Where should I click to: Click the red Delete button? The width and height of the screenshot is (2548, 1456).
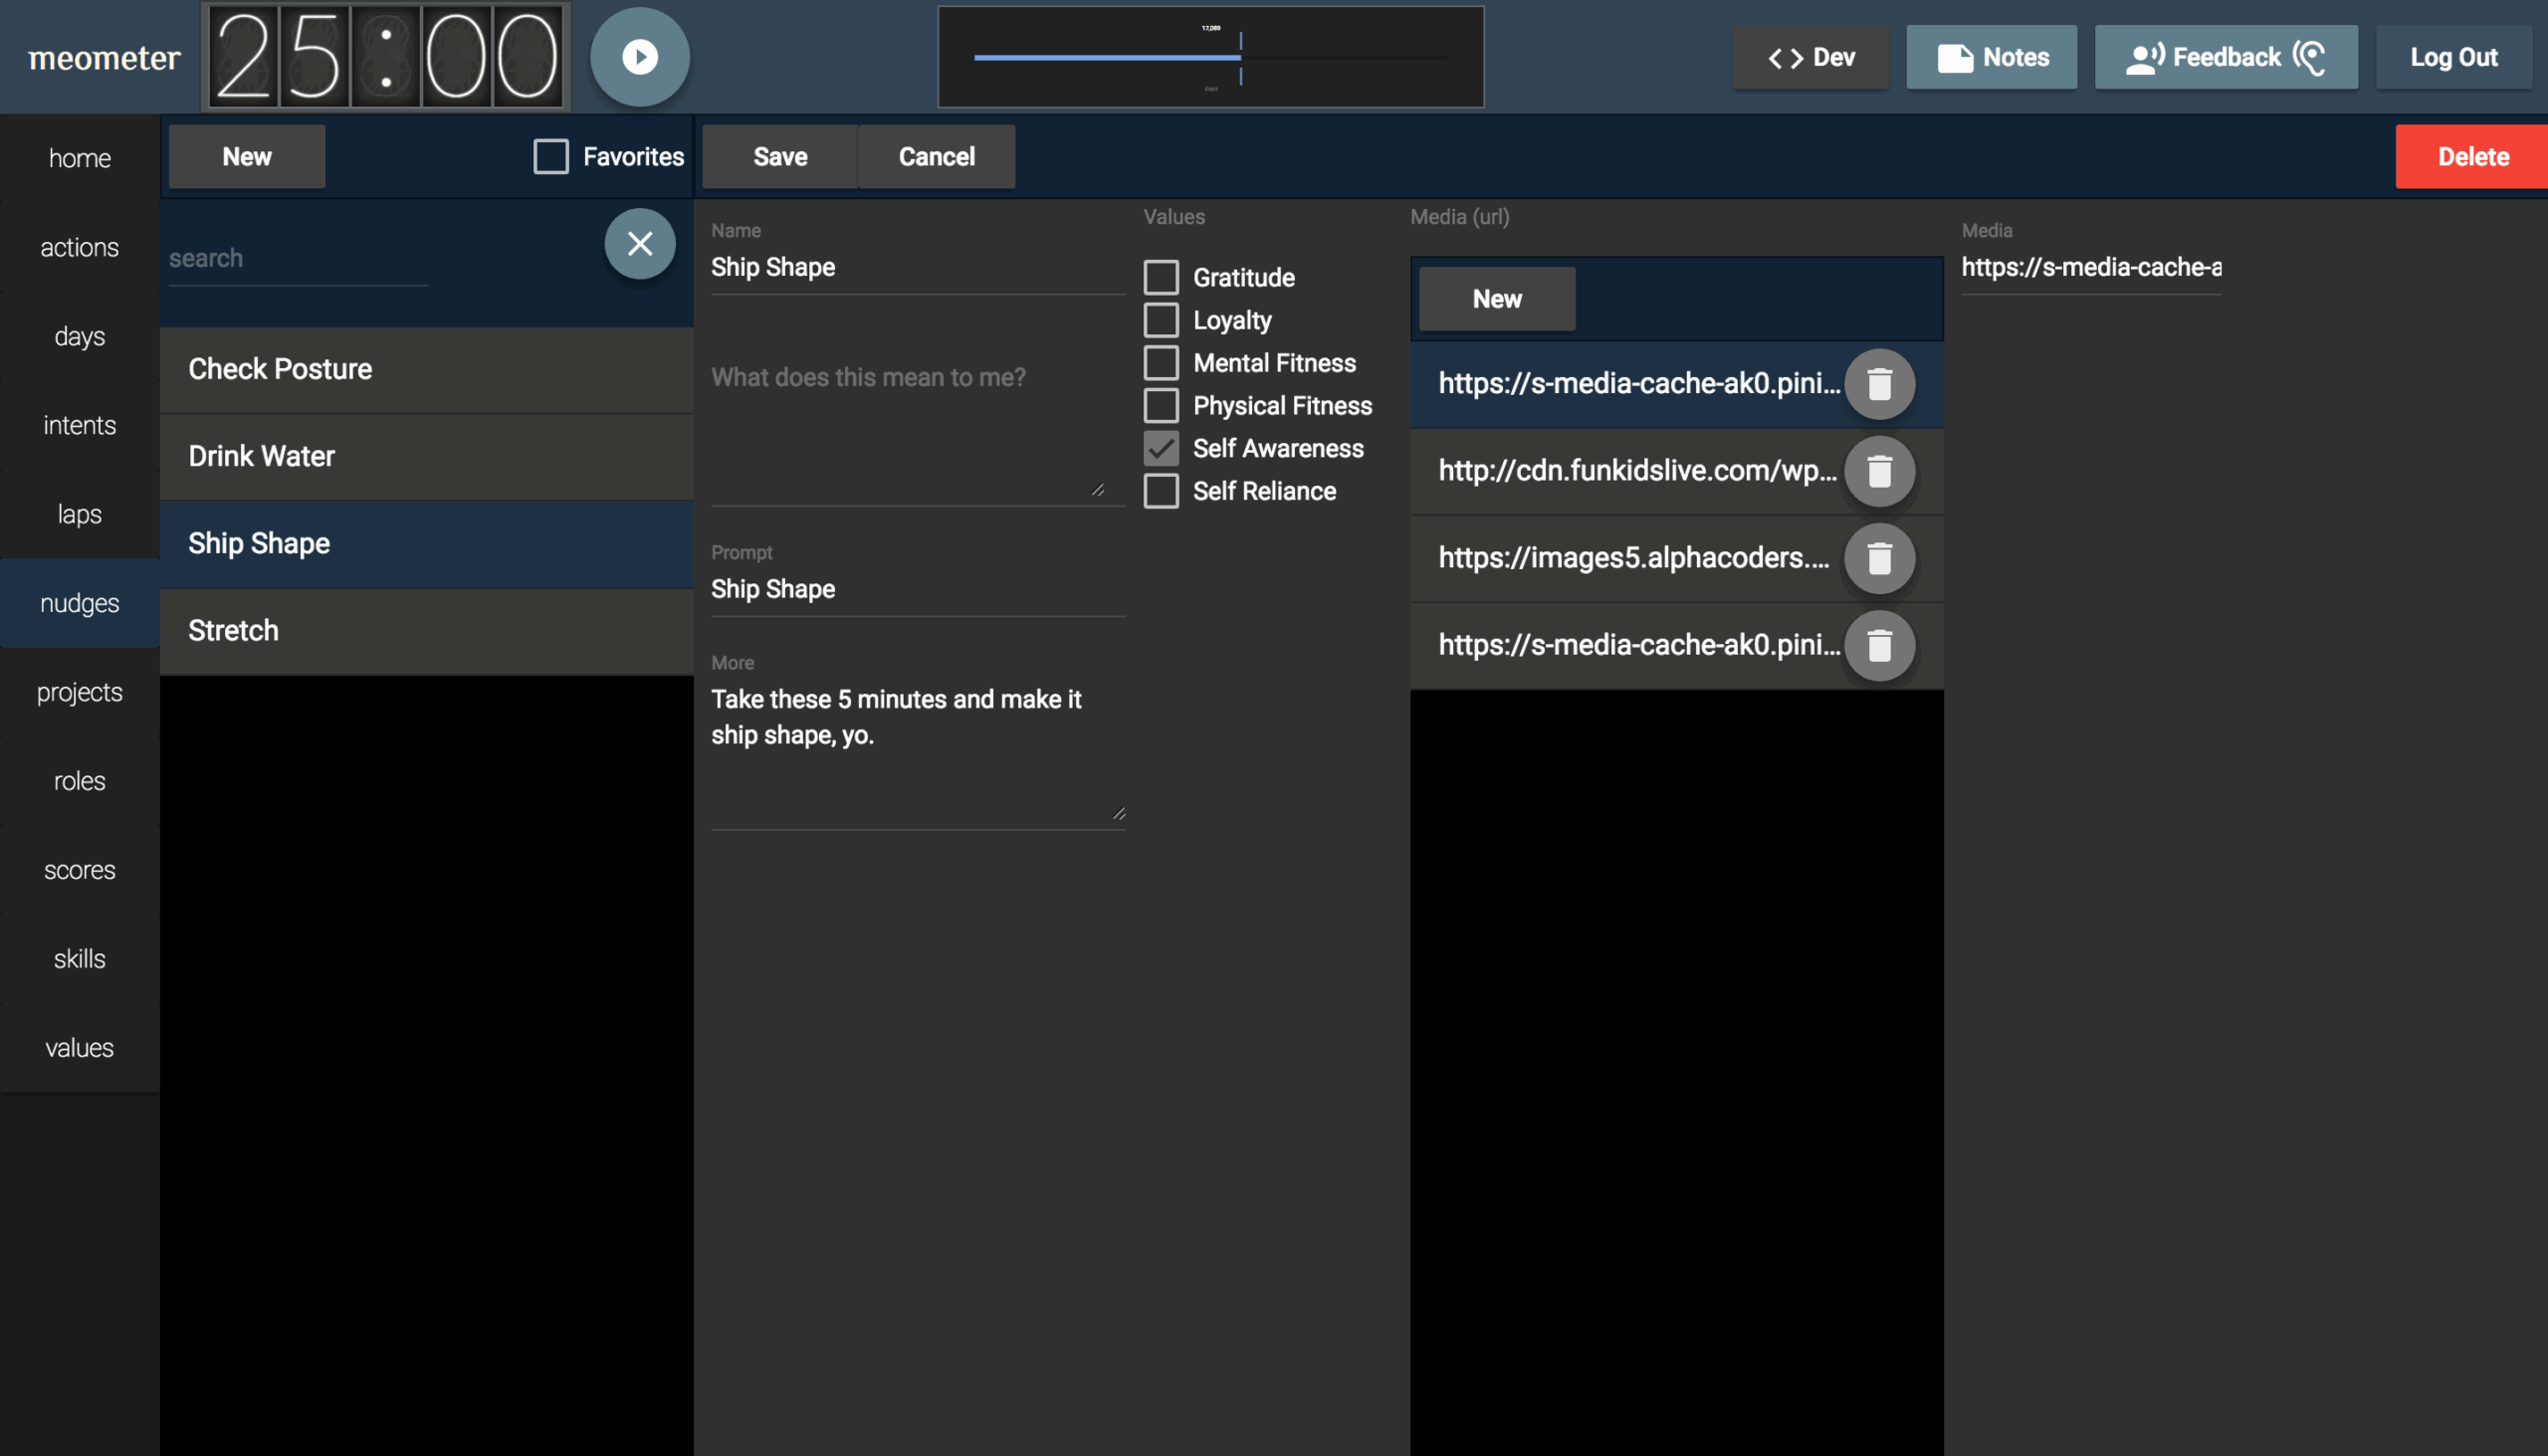(2471, 156)
